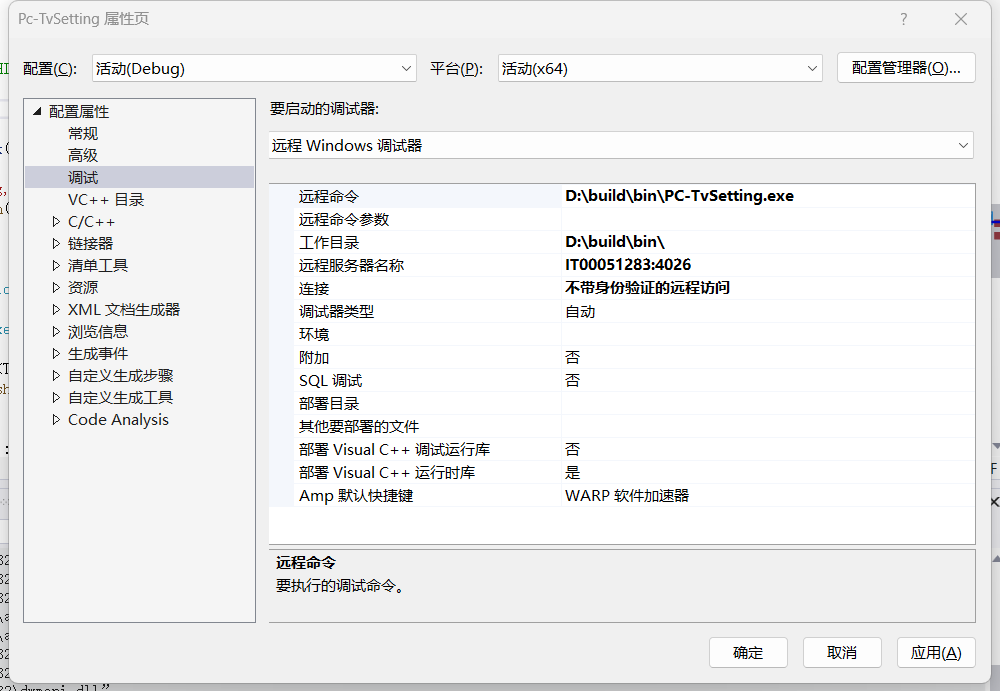1000x691 pixels.
Task: Select Code Analysis tree item
Action: pos(118,420)
